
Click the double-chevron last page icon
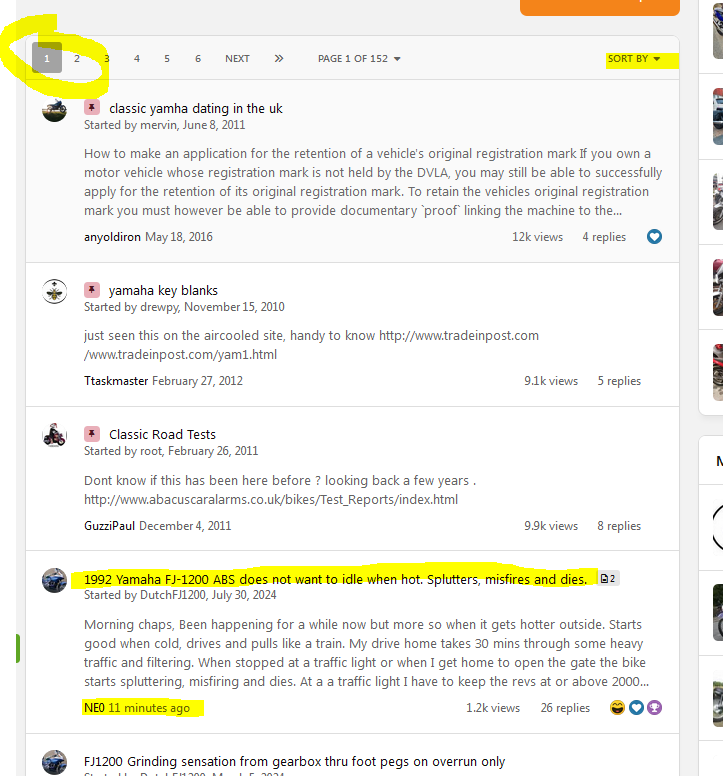tap(279, 58)
